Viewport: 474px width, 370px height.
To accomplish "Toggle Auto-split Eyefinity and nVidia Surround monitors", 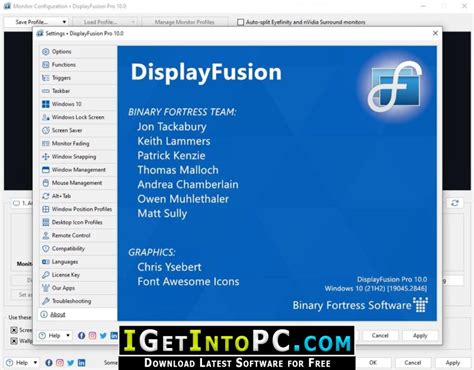I will 240,22.
